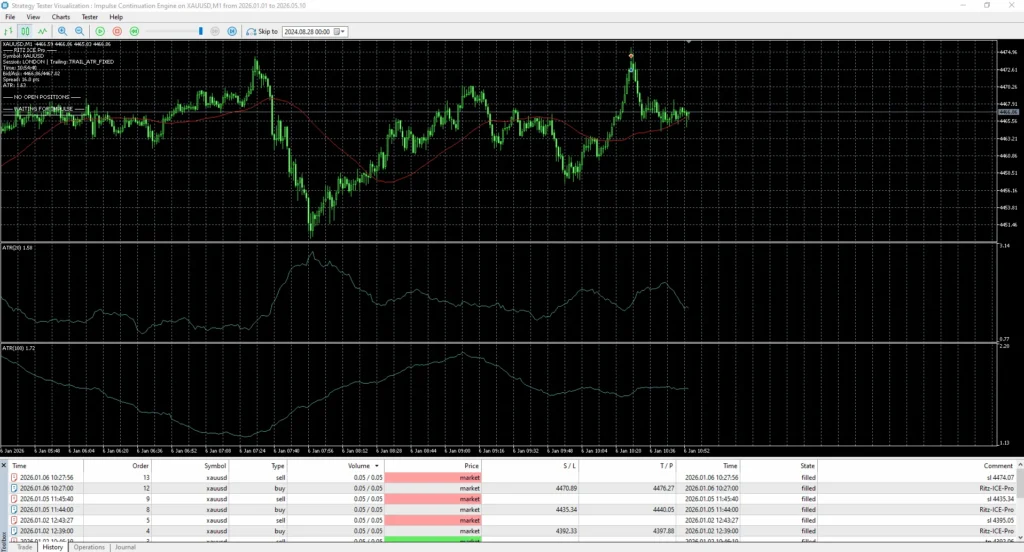Click the S/L value 4392.33
Viewport: 1024px width, 552px height.
tap(566, 531)
